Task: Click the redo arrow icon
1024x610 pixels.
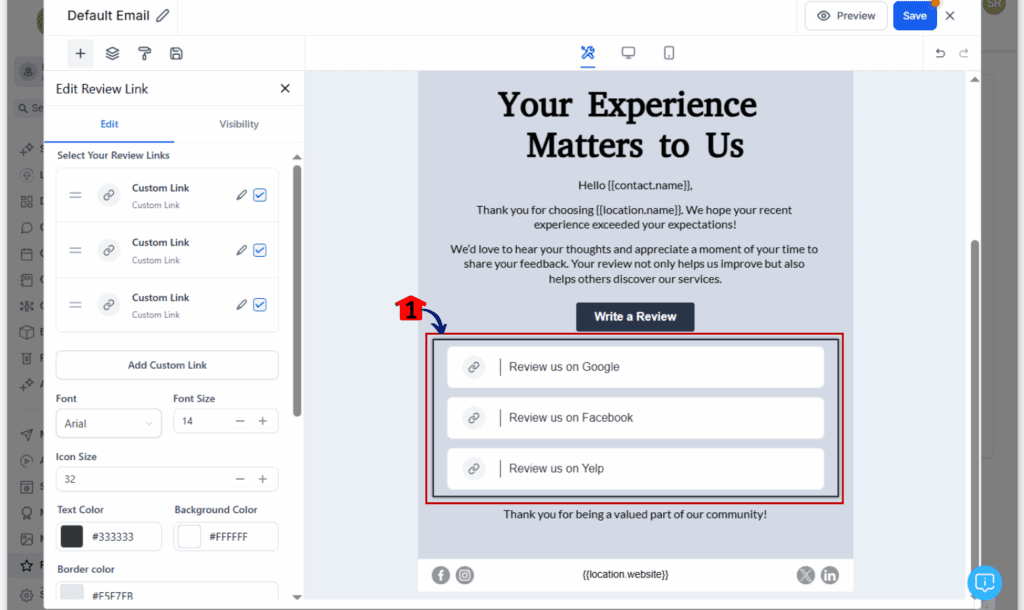Action: pos(963,53)
